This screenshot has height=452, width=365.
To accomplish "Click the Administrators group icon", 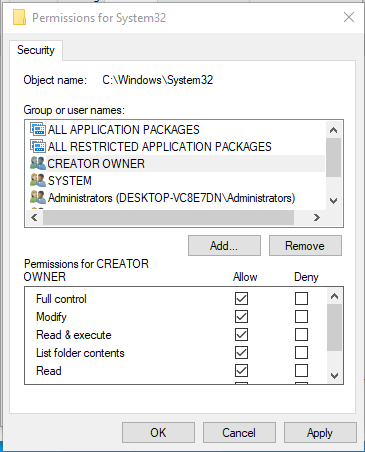I will pyautogui.click(x=38, y=197).
